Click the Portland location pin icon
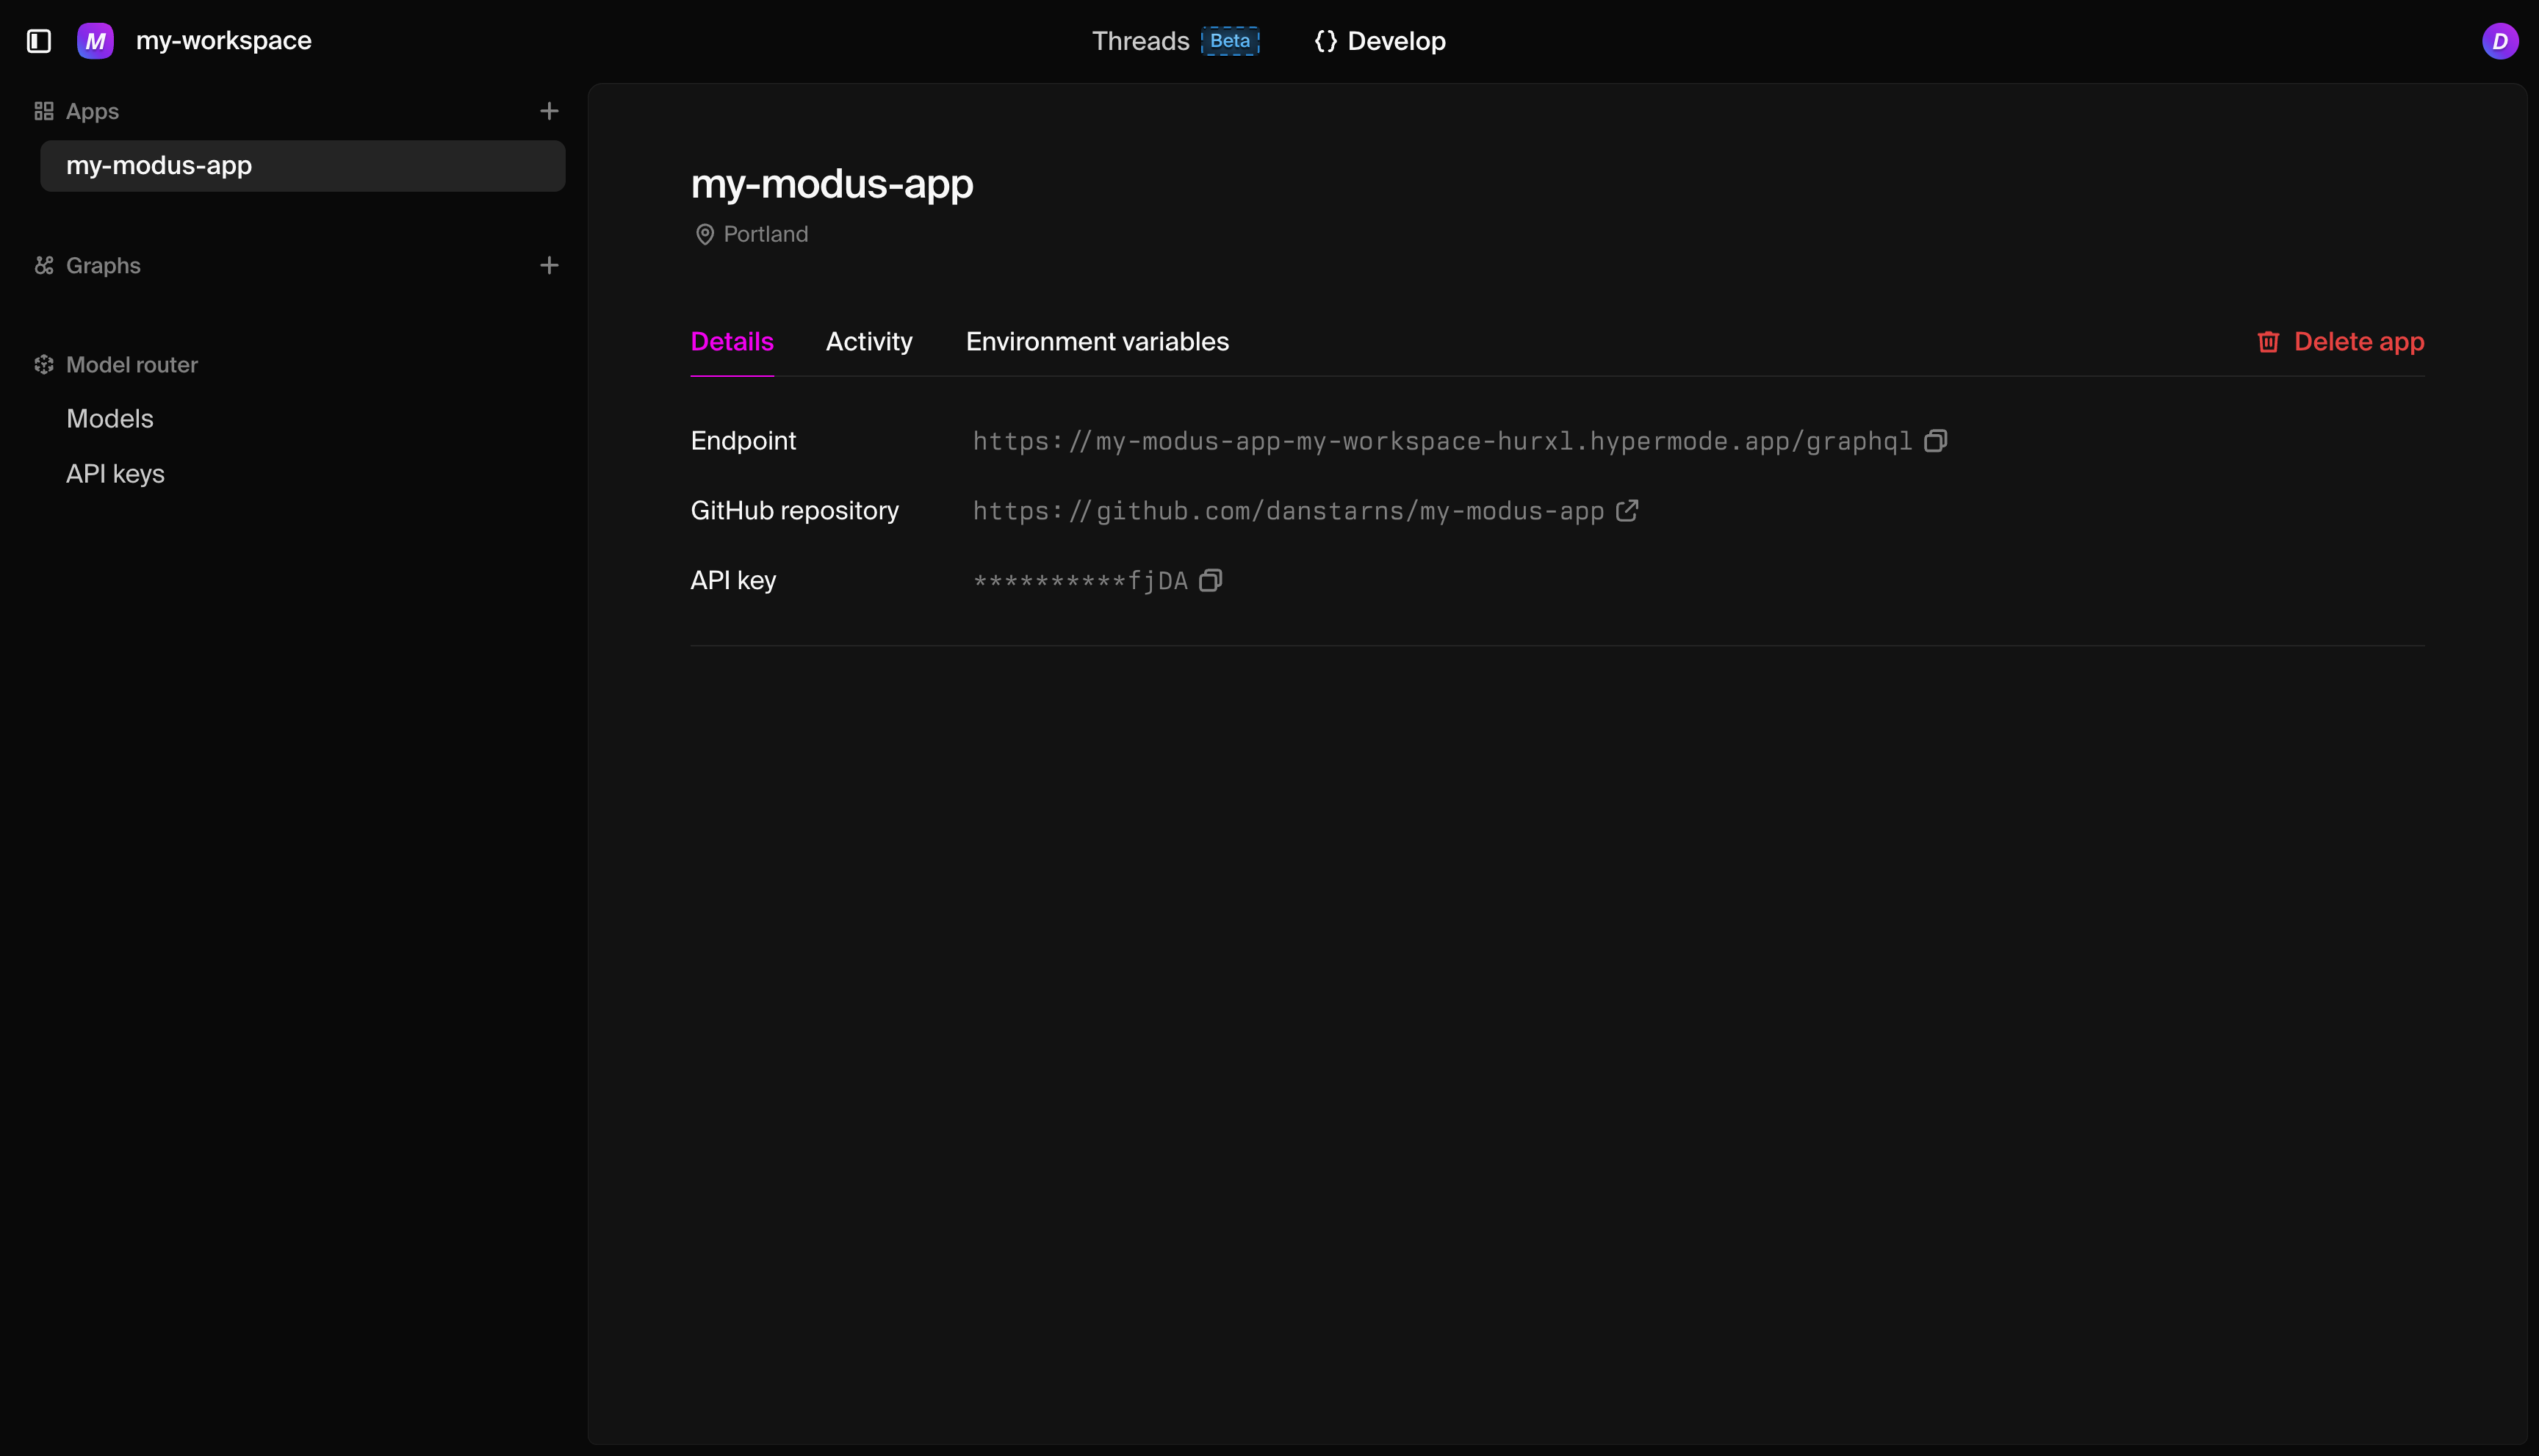The width and height of the screenshot is (2539, 1456). 705,234
